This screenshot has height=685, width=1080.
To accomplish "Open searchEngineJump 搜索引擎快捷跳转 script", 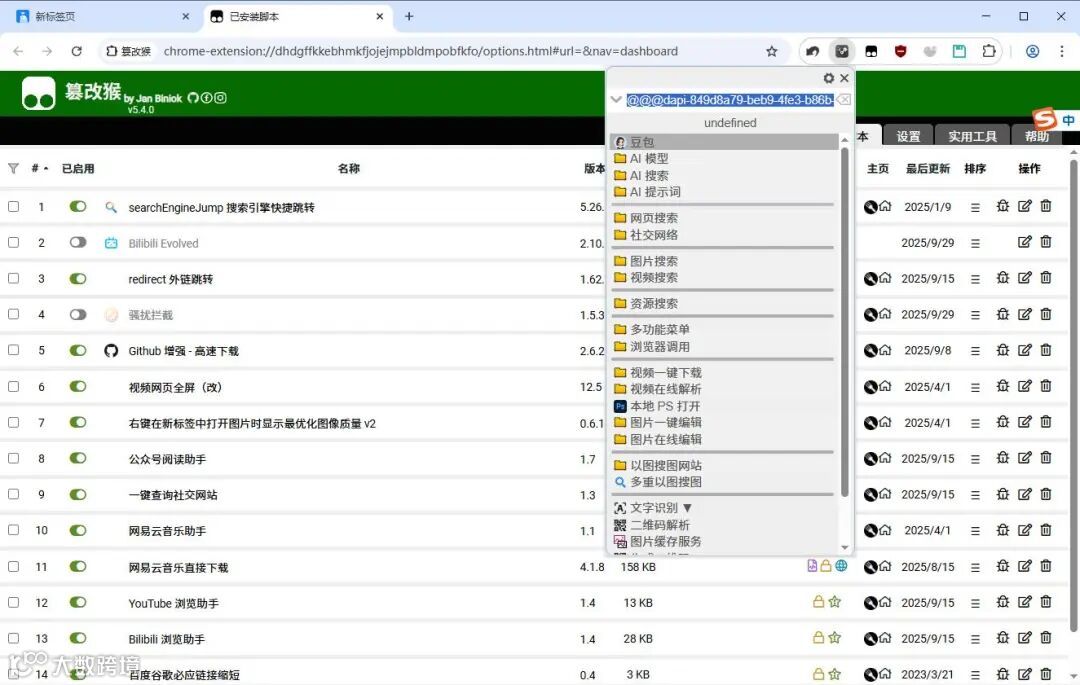I will (221, 207).
